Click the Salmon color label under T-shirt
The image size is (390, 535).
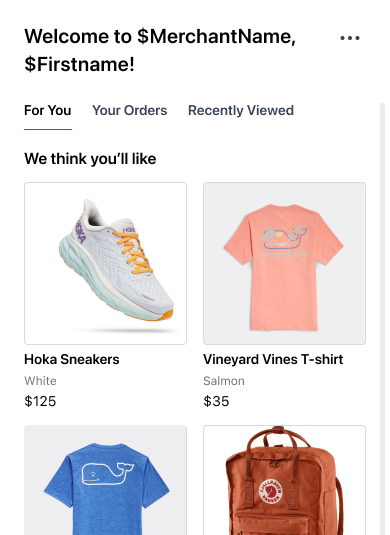point(224,381)
